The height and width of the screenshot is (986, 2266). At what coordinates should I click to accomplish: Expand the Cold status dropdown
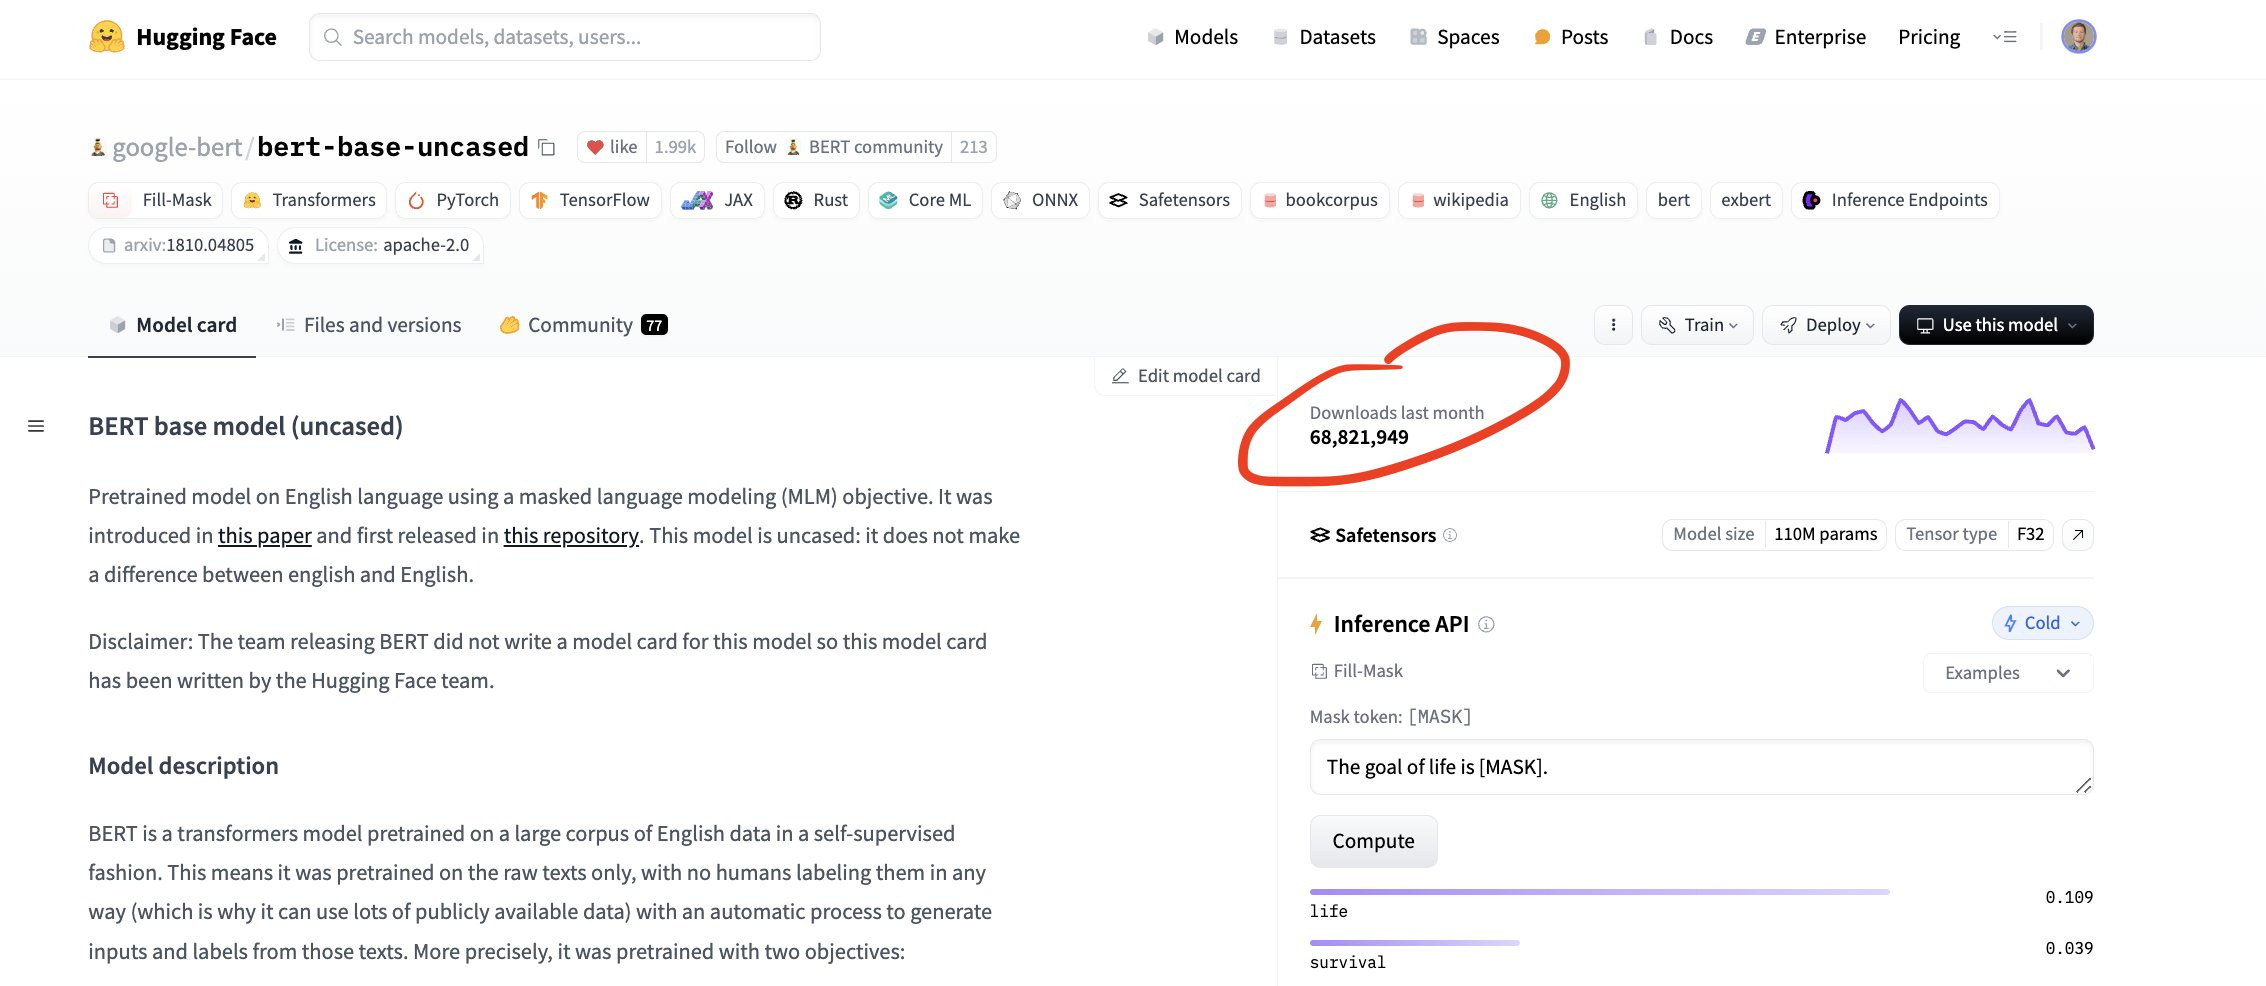pos(2042,623)
